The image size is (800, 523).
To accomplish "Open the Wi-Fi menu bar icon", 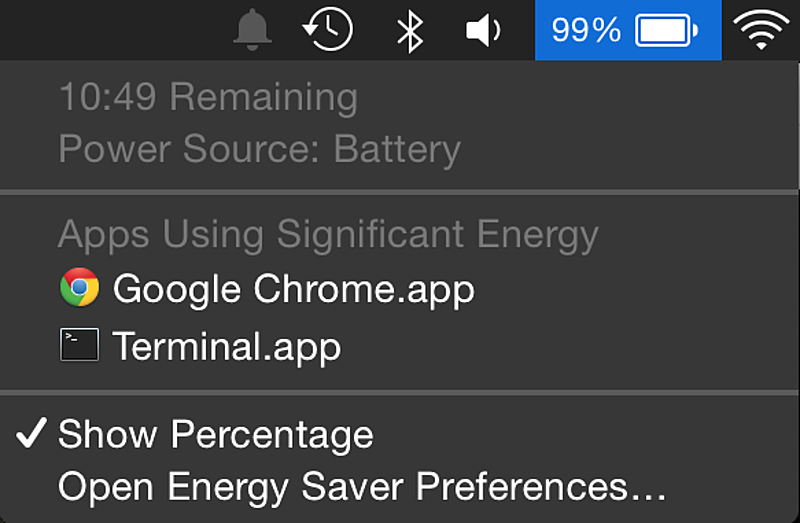I will click(x=761, y=29).
